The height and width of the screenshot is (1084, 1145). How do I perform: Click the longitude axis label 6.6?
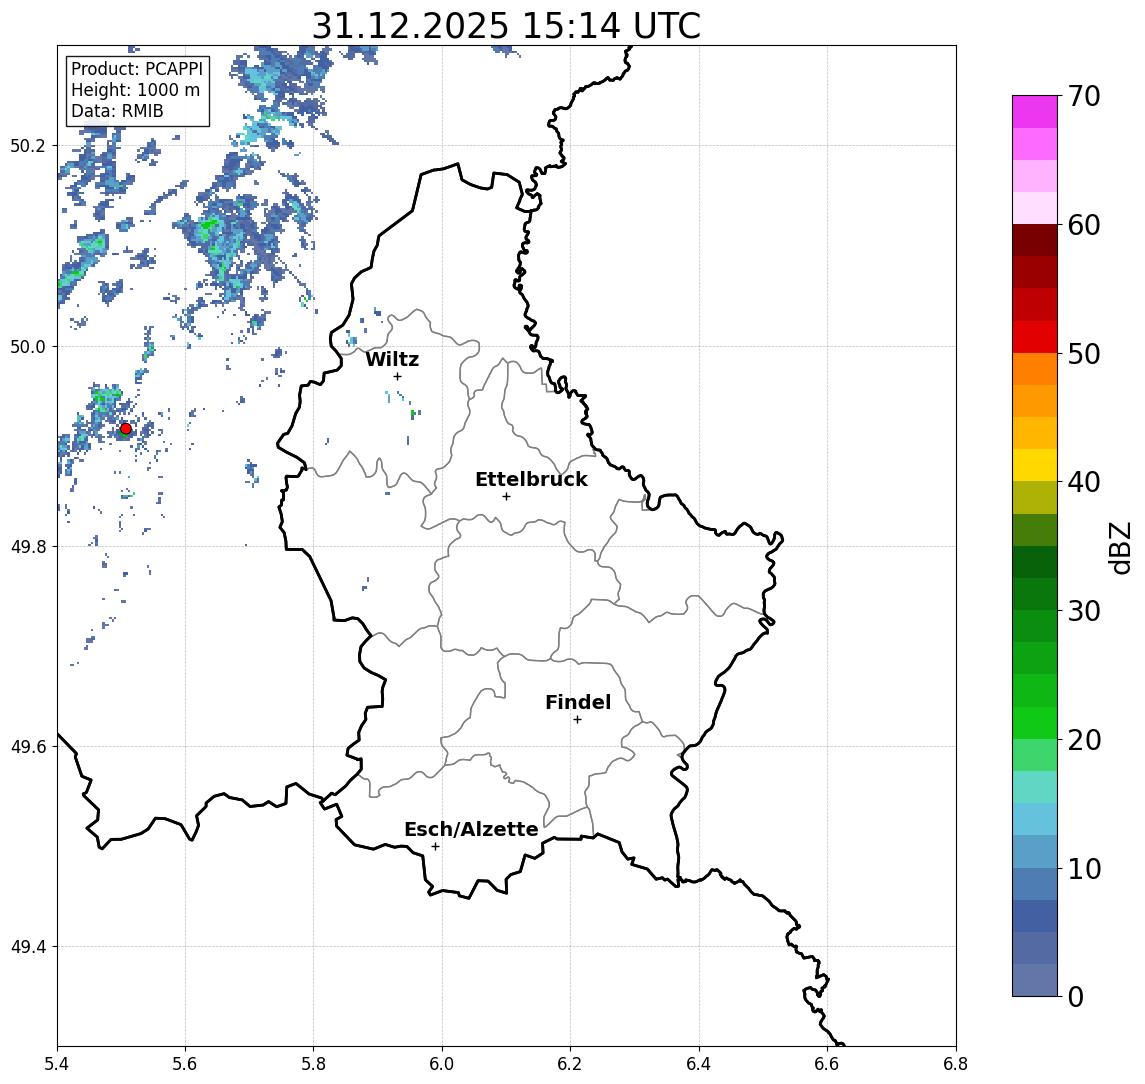click(827, 1064)
